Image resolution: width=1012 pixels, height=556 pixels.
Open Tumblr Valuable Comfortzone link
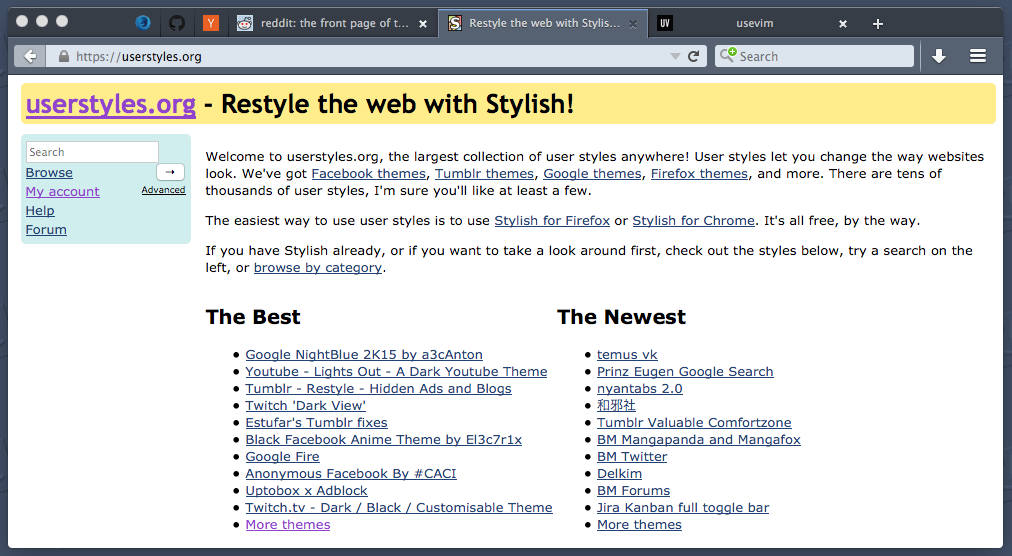tap(694, 422)
